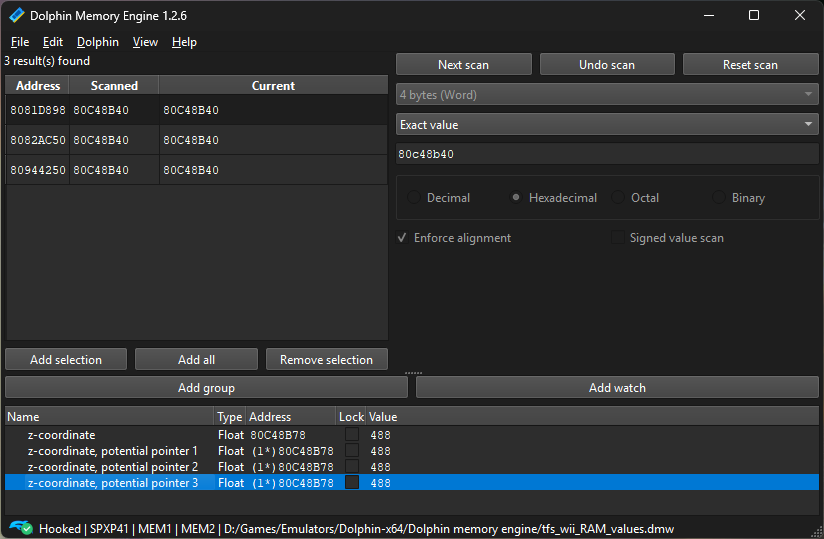Toggle lock checkbox for z-coordinate watch
824x539 pixels.
[352, 434]
